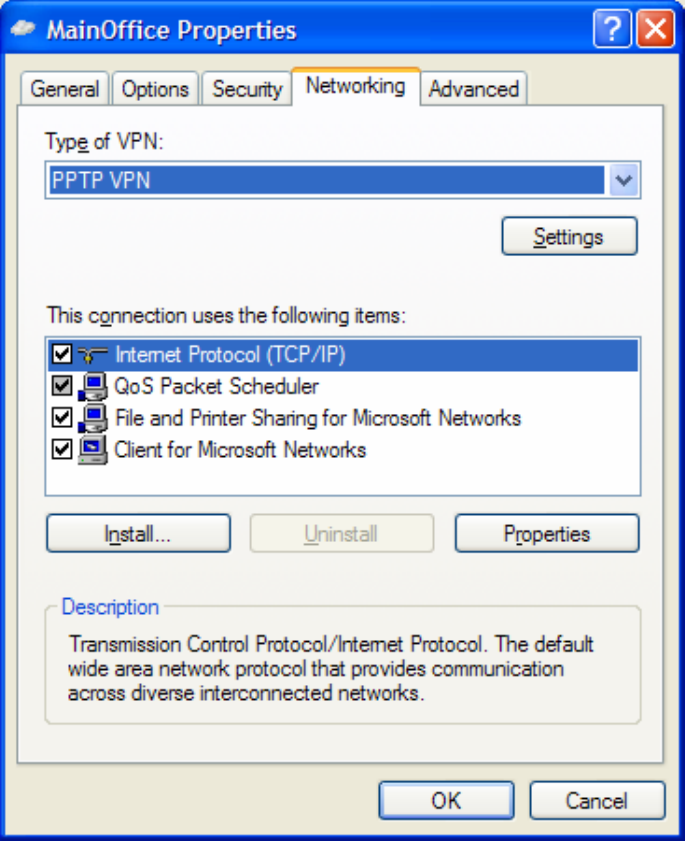
Task: Open the Type of VPN dropdown arrow
Action: tap(624, 181)
